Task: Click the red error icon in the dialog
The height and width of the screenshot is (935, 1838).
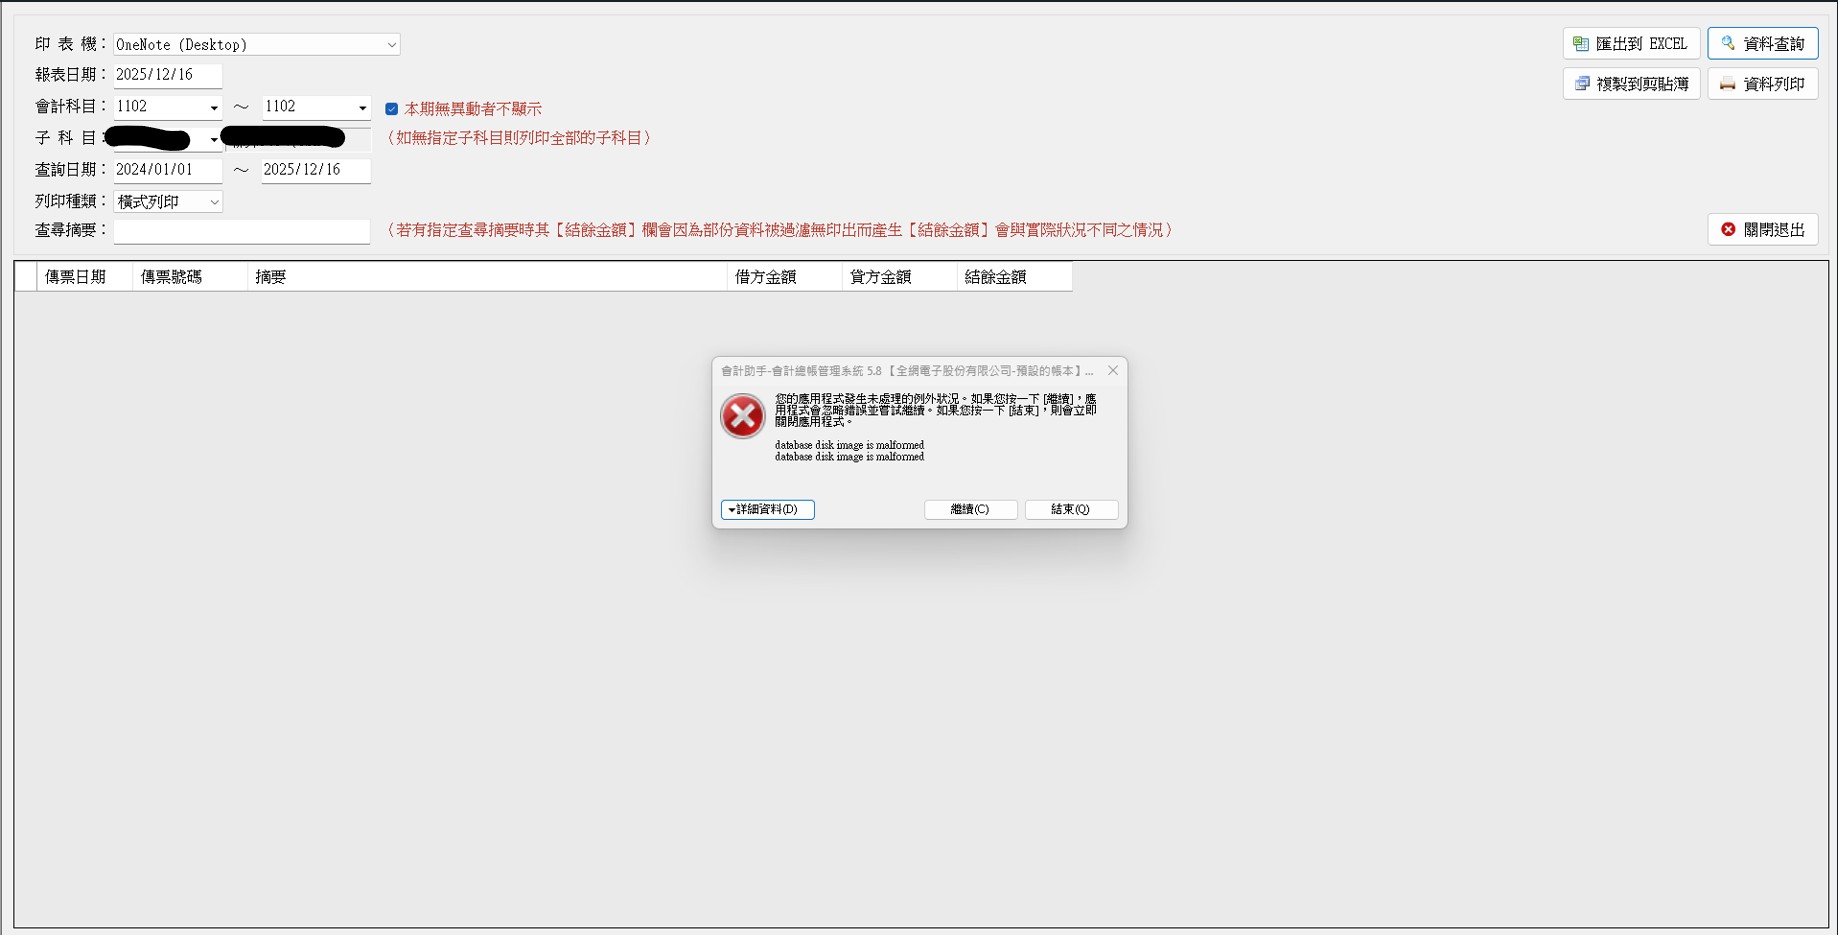Action: pos(742,416)
